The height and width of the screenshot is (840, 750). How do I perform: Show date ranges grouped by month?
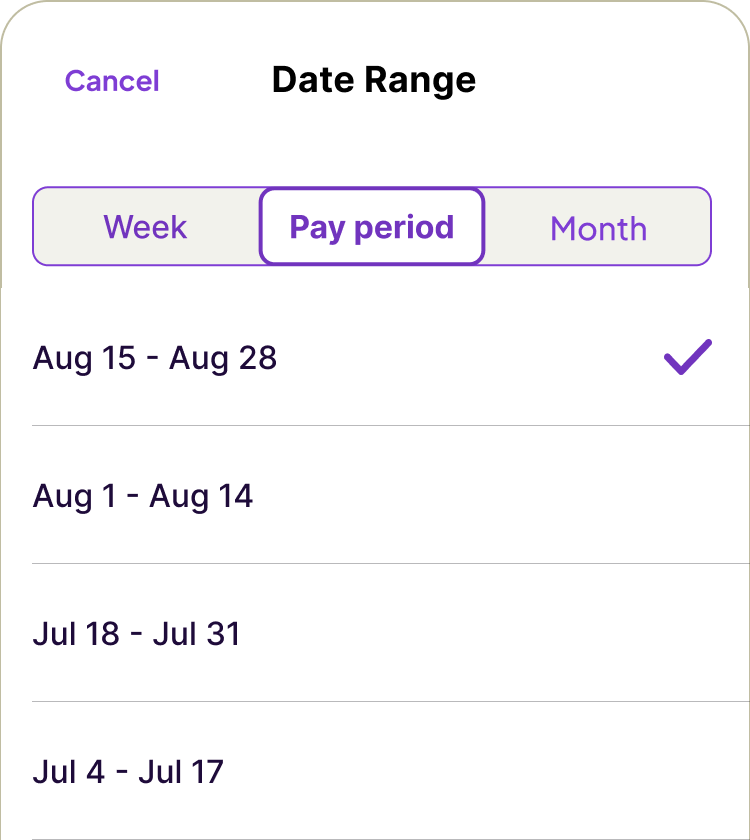tap(598, 228)
